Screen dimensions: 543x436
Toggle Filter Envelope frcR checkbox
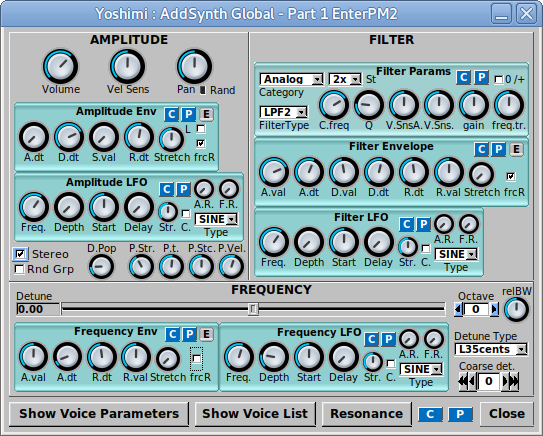point(510,177)
